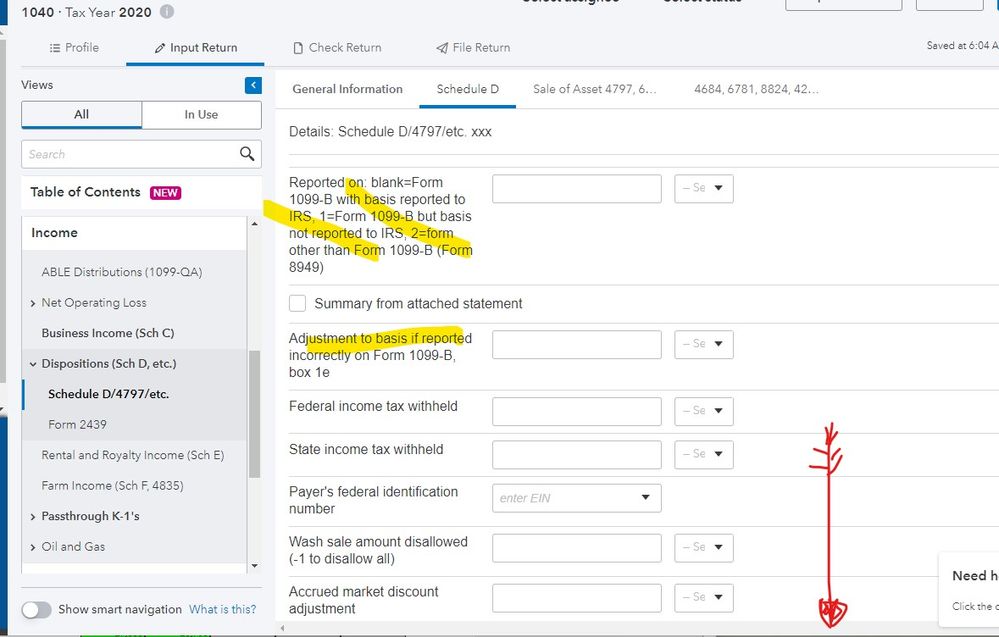This screenshot has height=637, width=999.
Task: Collapse the Views panel with the blue arrow
Action: [253, 86]
